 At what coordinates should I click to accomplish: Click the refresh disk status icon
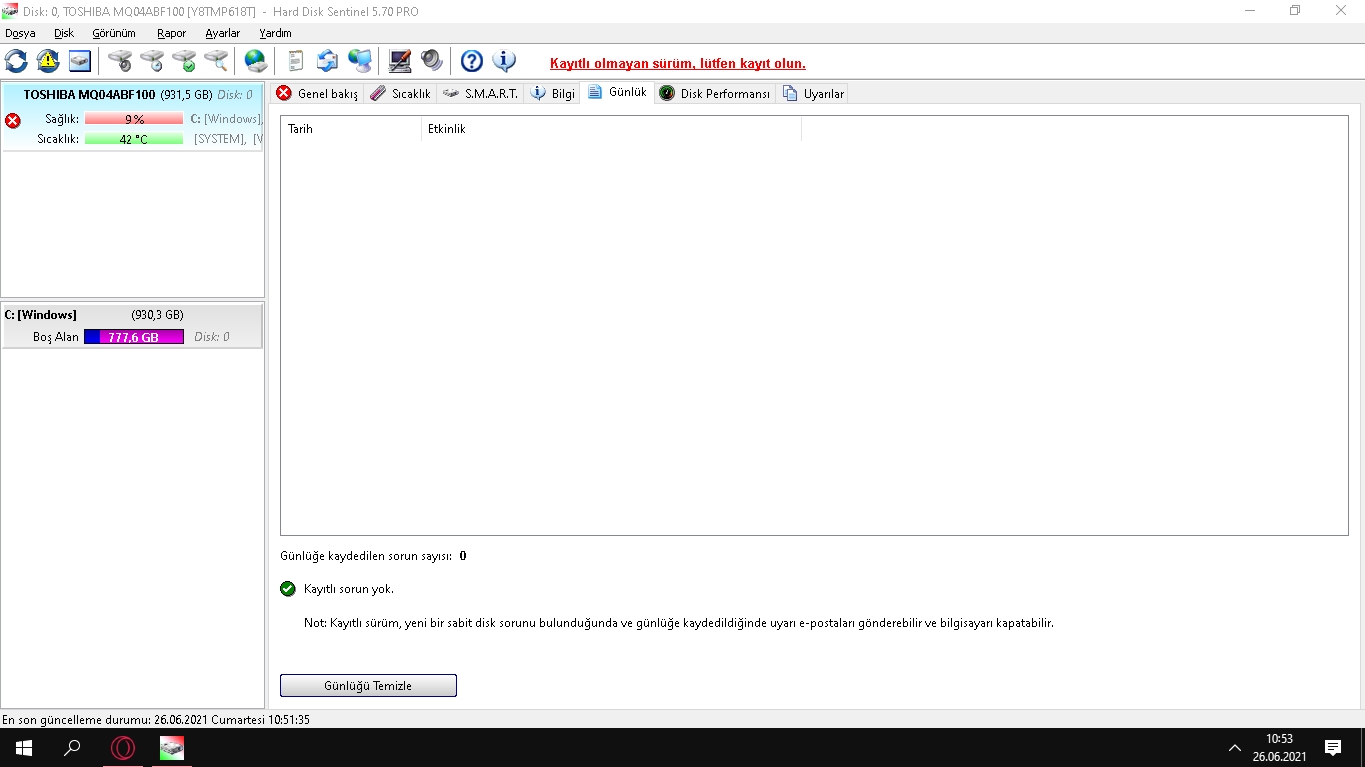16,61
